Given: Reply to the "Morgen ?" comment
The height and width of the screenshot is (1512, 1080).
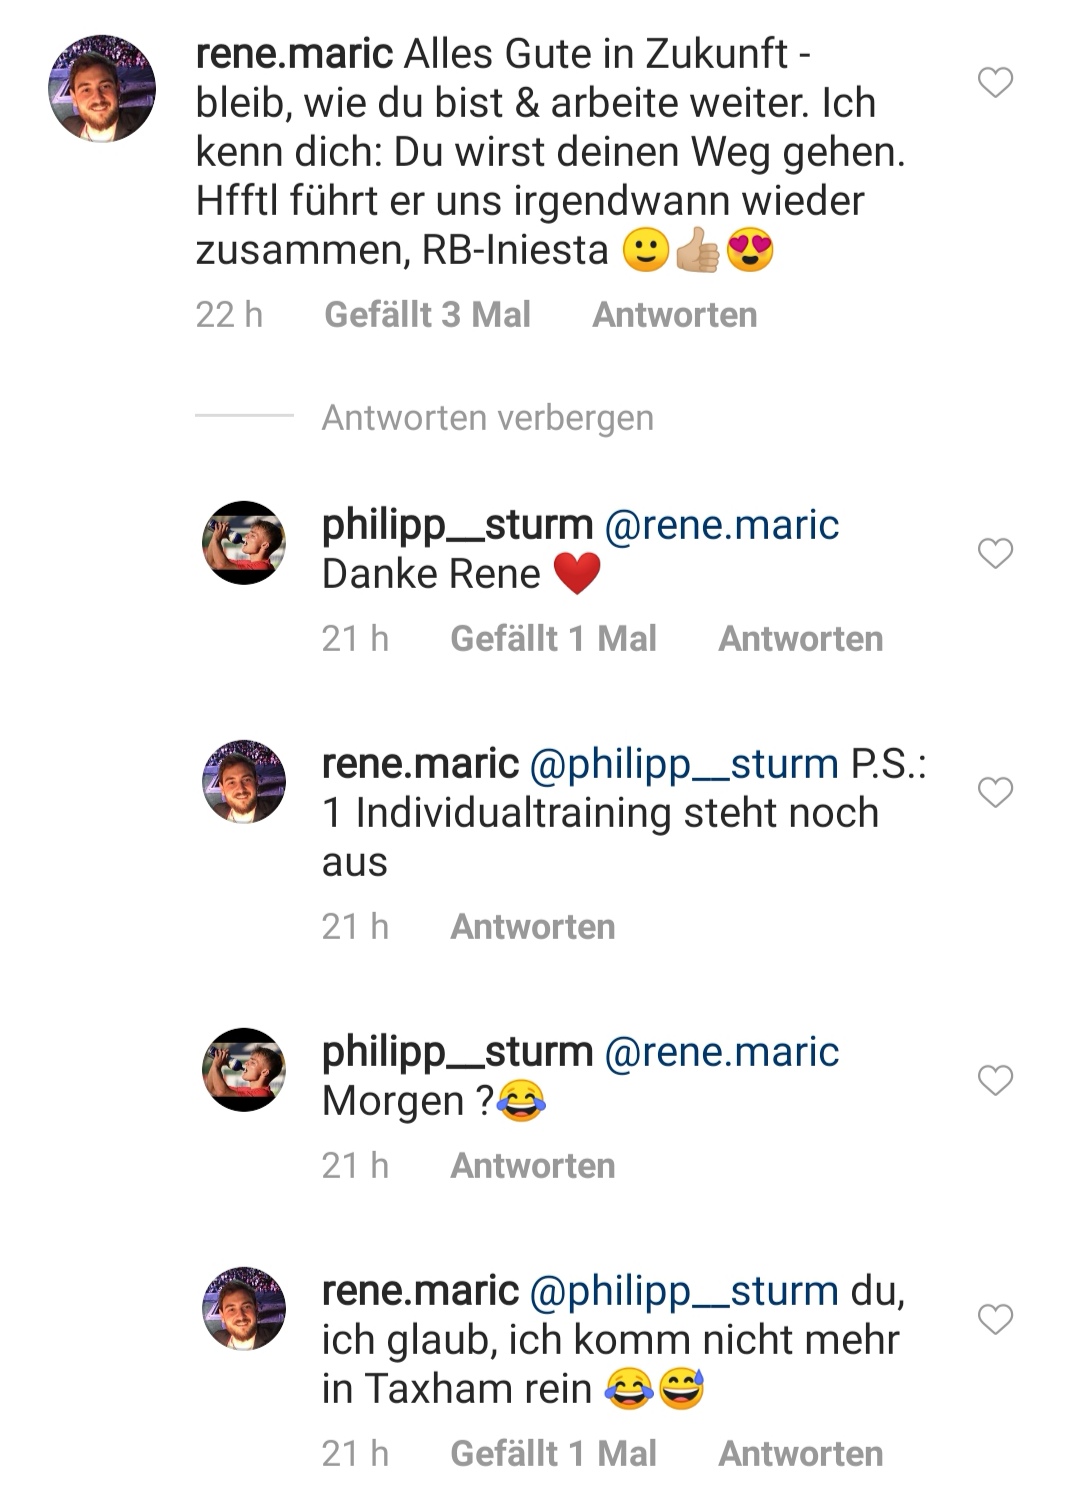Looking at the screenshot, I should tap(533, 1166).
